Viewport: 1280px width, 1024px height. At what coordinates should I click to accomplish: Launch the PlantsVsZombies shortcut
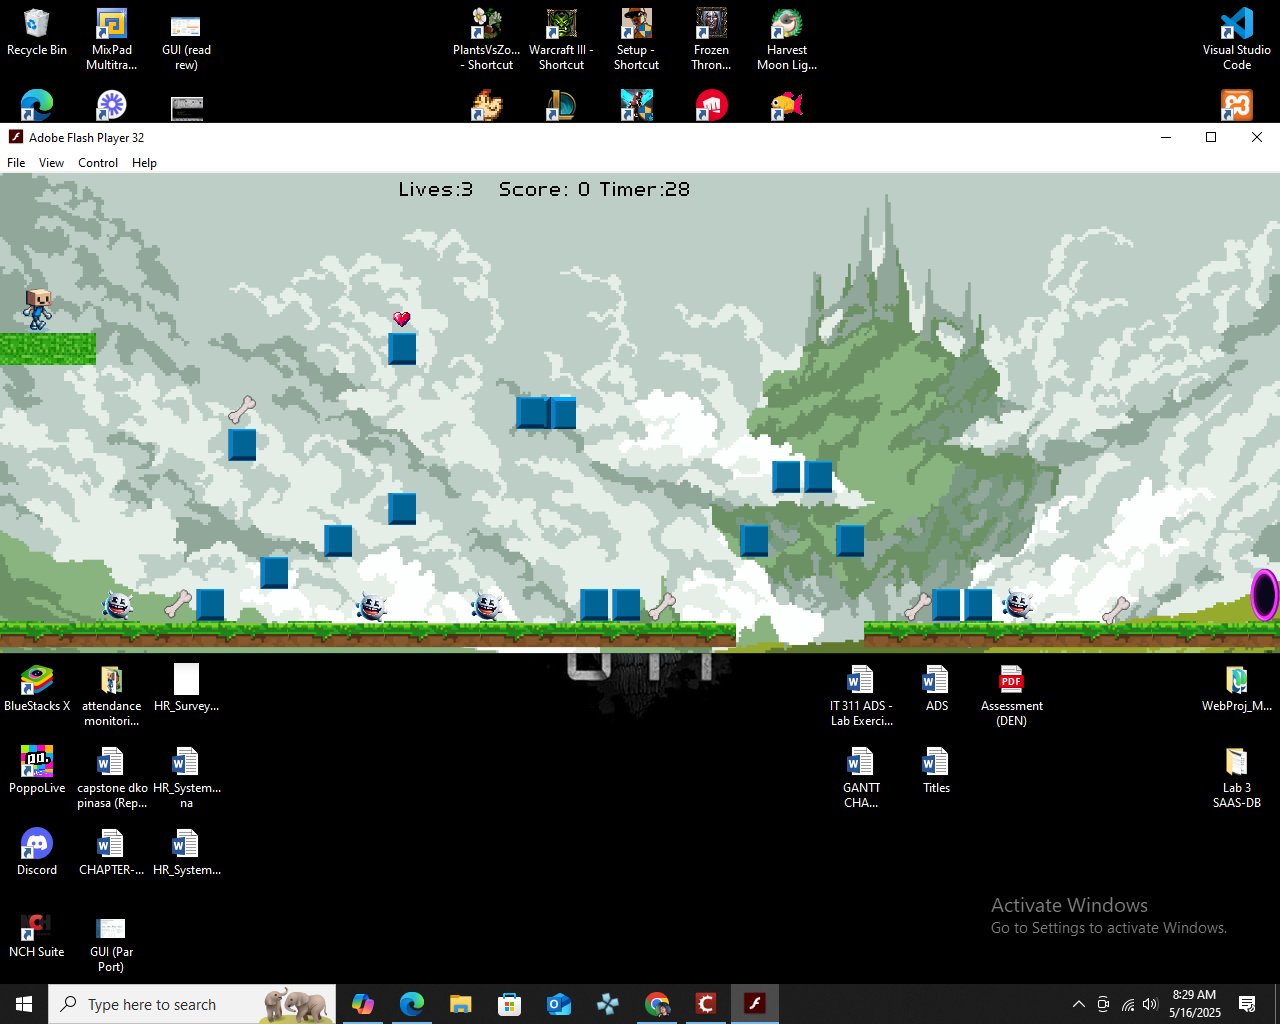(x=486, y=38)
